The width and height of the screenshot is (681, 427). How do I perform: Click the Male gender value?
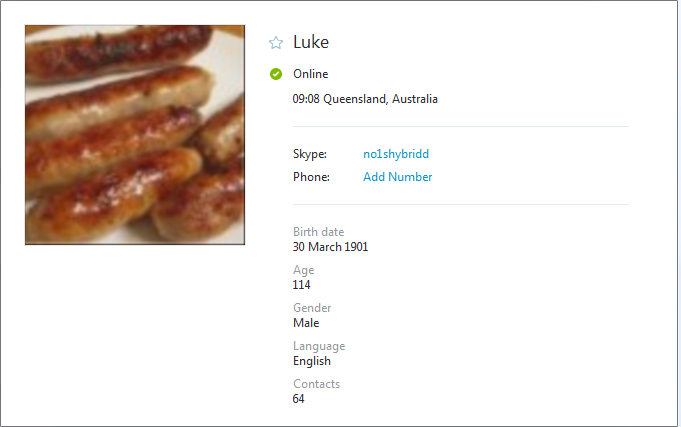[306, 323]
